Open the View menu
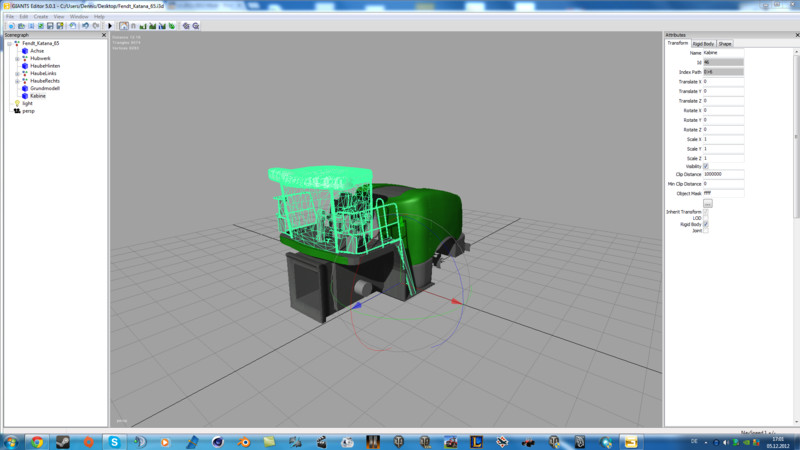800x450 pixels. [59, 17]
